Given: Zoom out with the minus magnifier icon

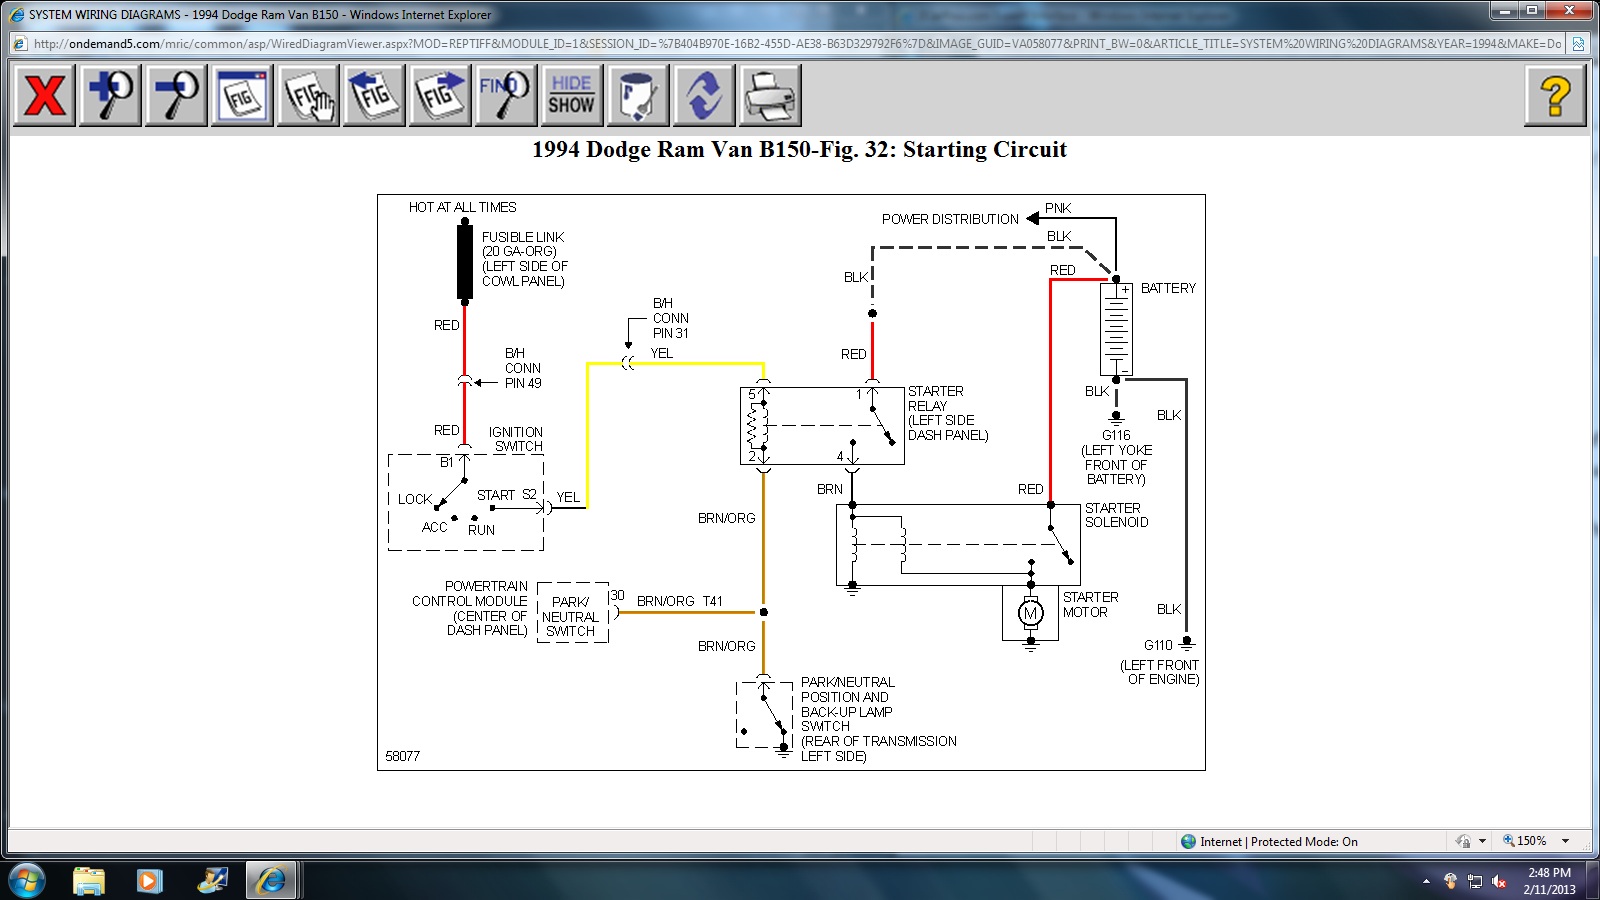Looking at the screenshot, I should pos(176,96).
